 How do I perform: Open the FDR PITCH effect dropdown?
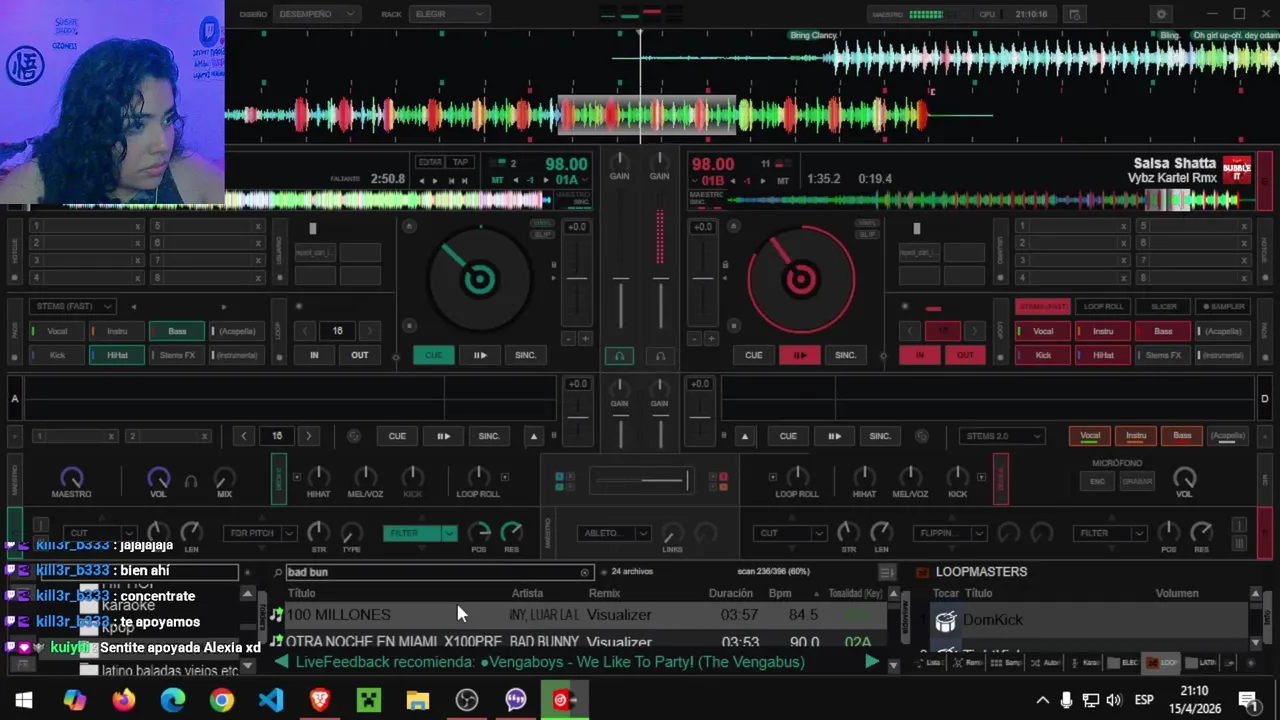259,533
